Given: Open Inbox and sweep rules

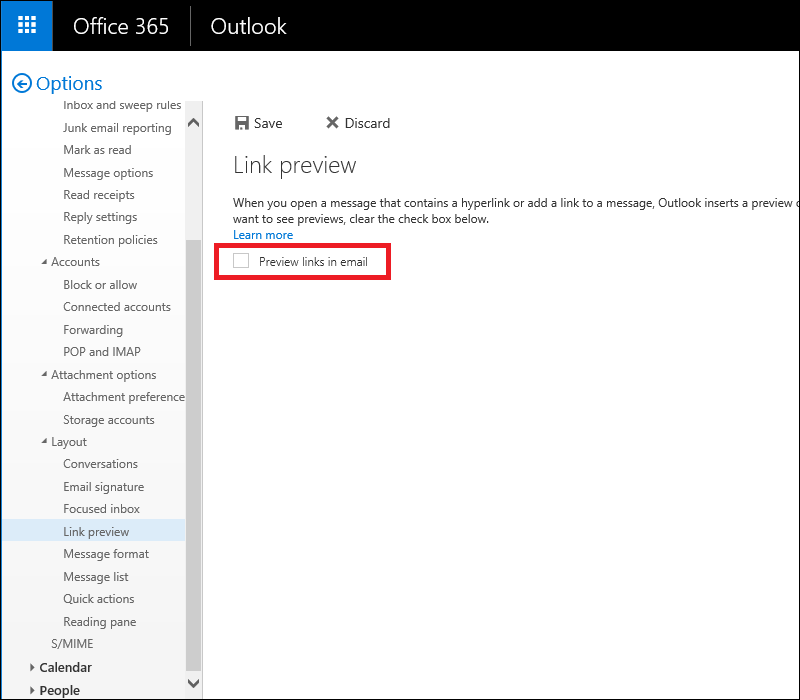Looking at the screenshot, I should pos(122,105).
